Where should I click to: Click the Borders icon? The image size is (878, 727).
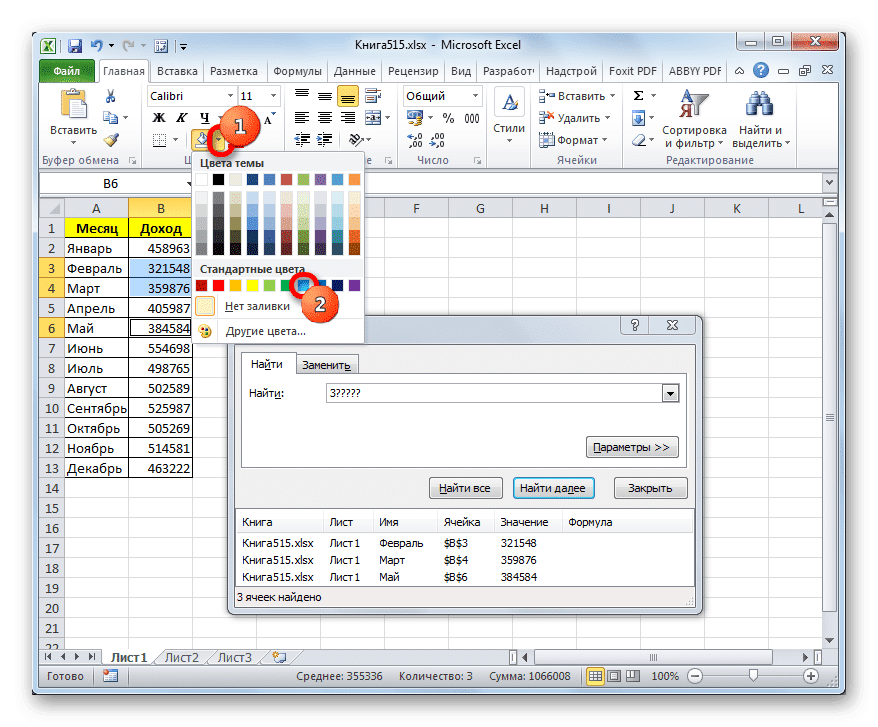point(160,140)
